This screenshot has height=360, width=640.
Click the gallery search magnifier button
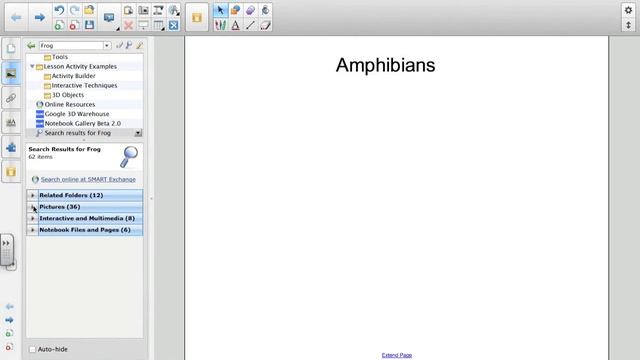129,46
